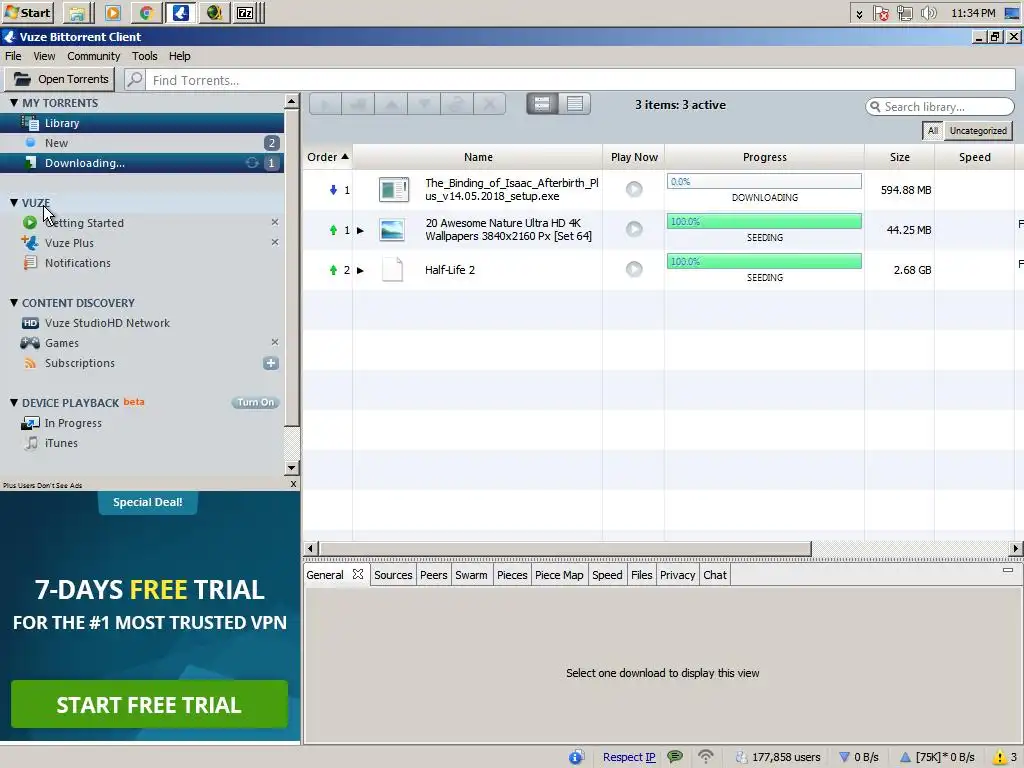The height and width of the screenshot is (768, 1024).
Task: Click the START FREE TRIAL ad button
Action: [x=149, y=704]
